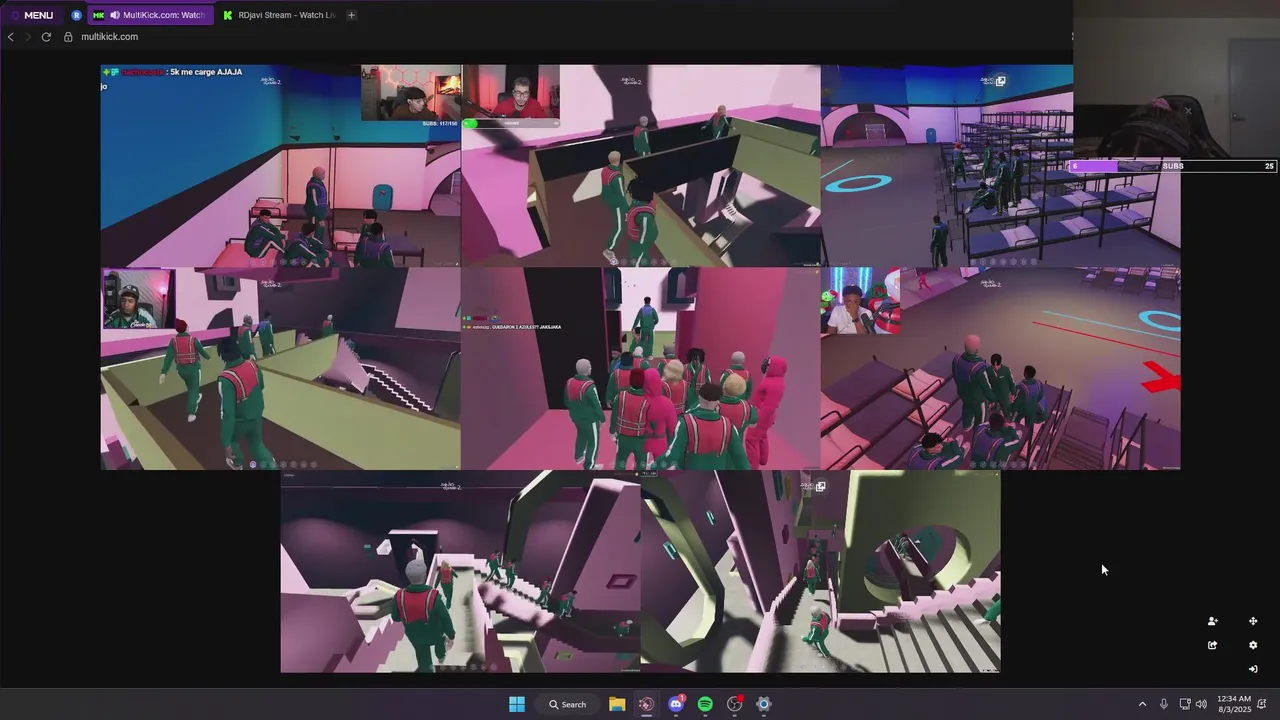Open a new browser tab
The image size is (1280, 720).
coord(351,15)
